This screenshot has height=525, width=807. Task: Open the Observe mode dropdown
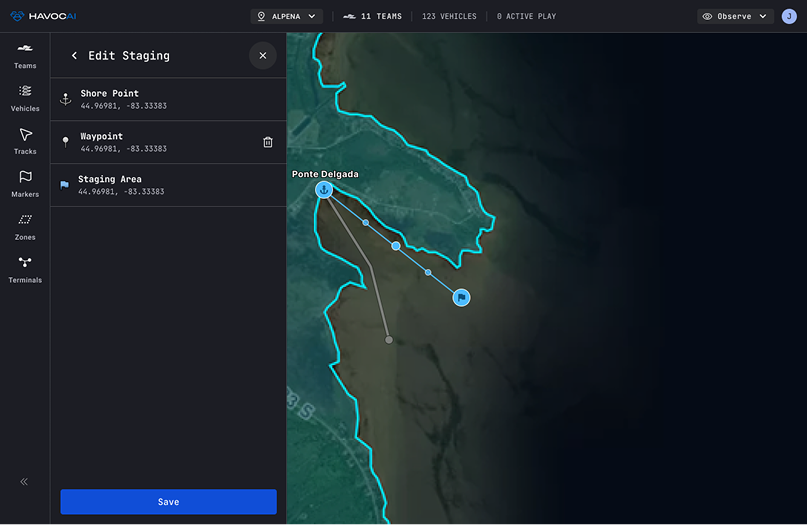735,16
